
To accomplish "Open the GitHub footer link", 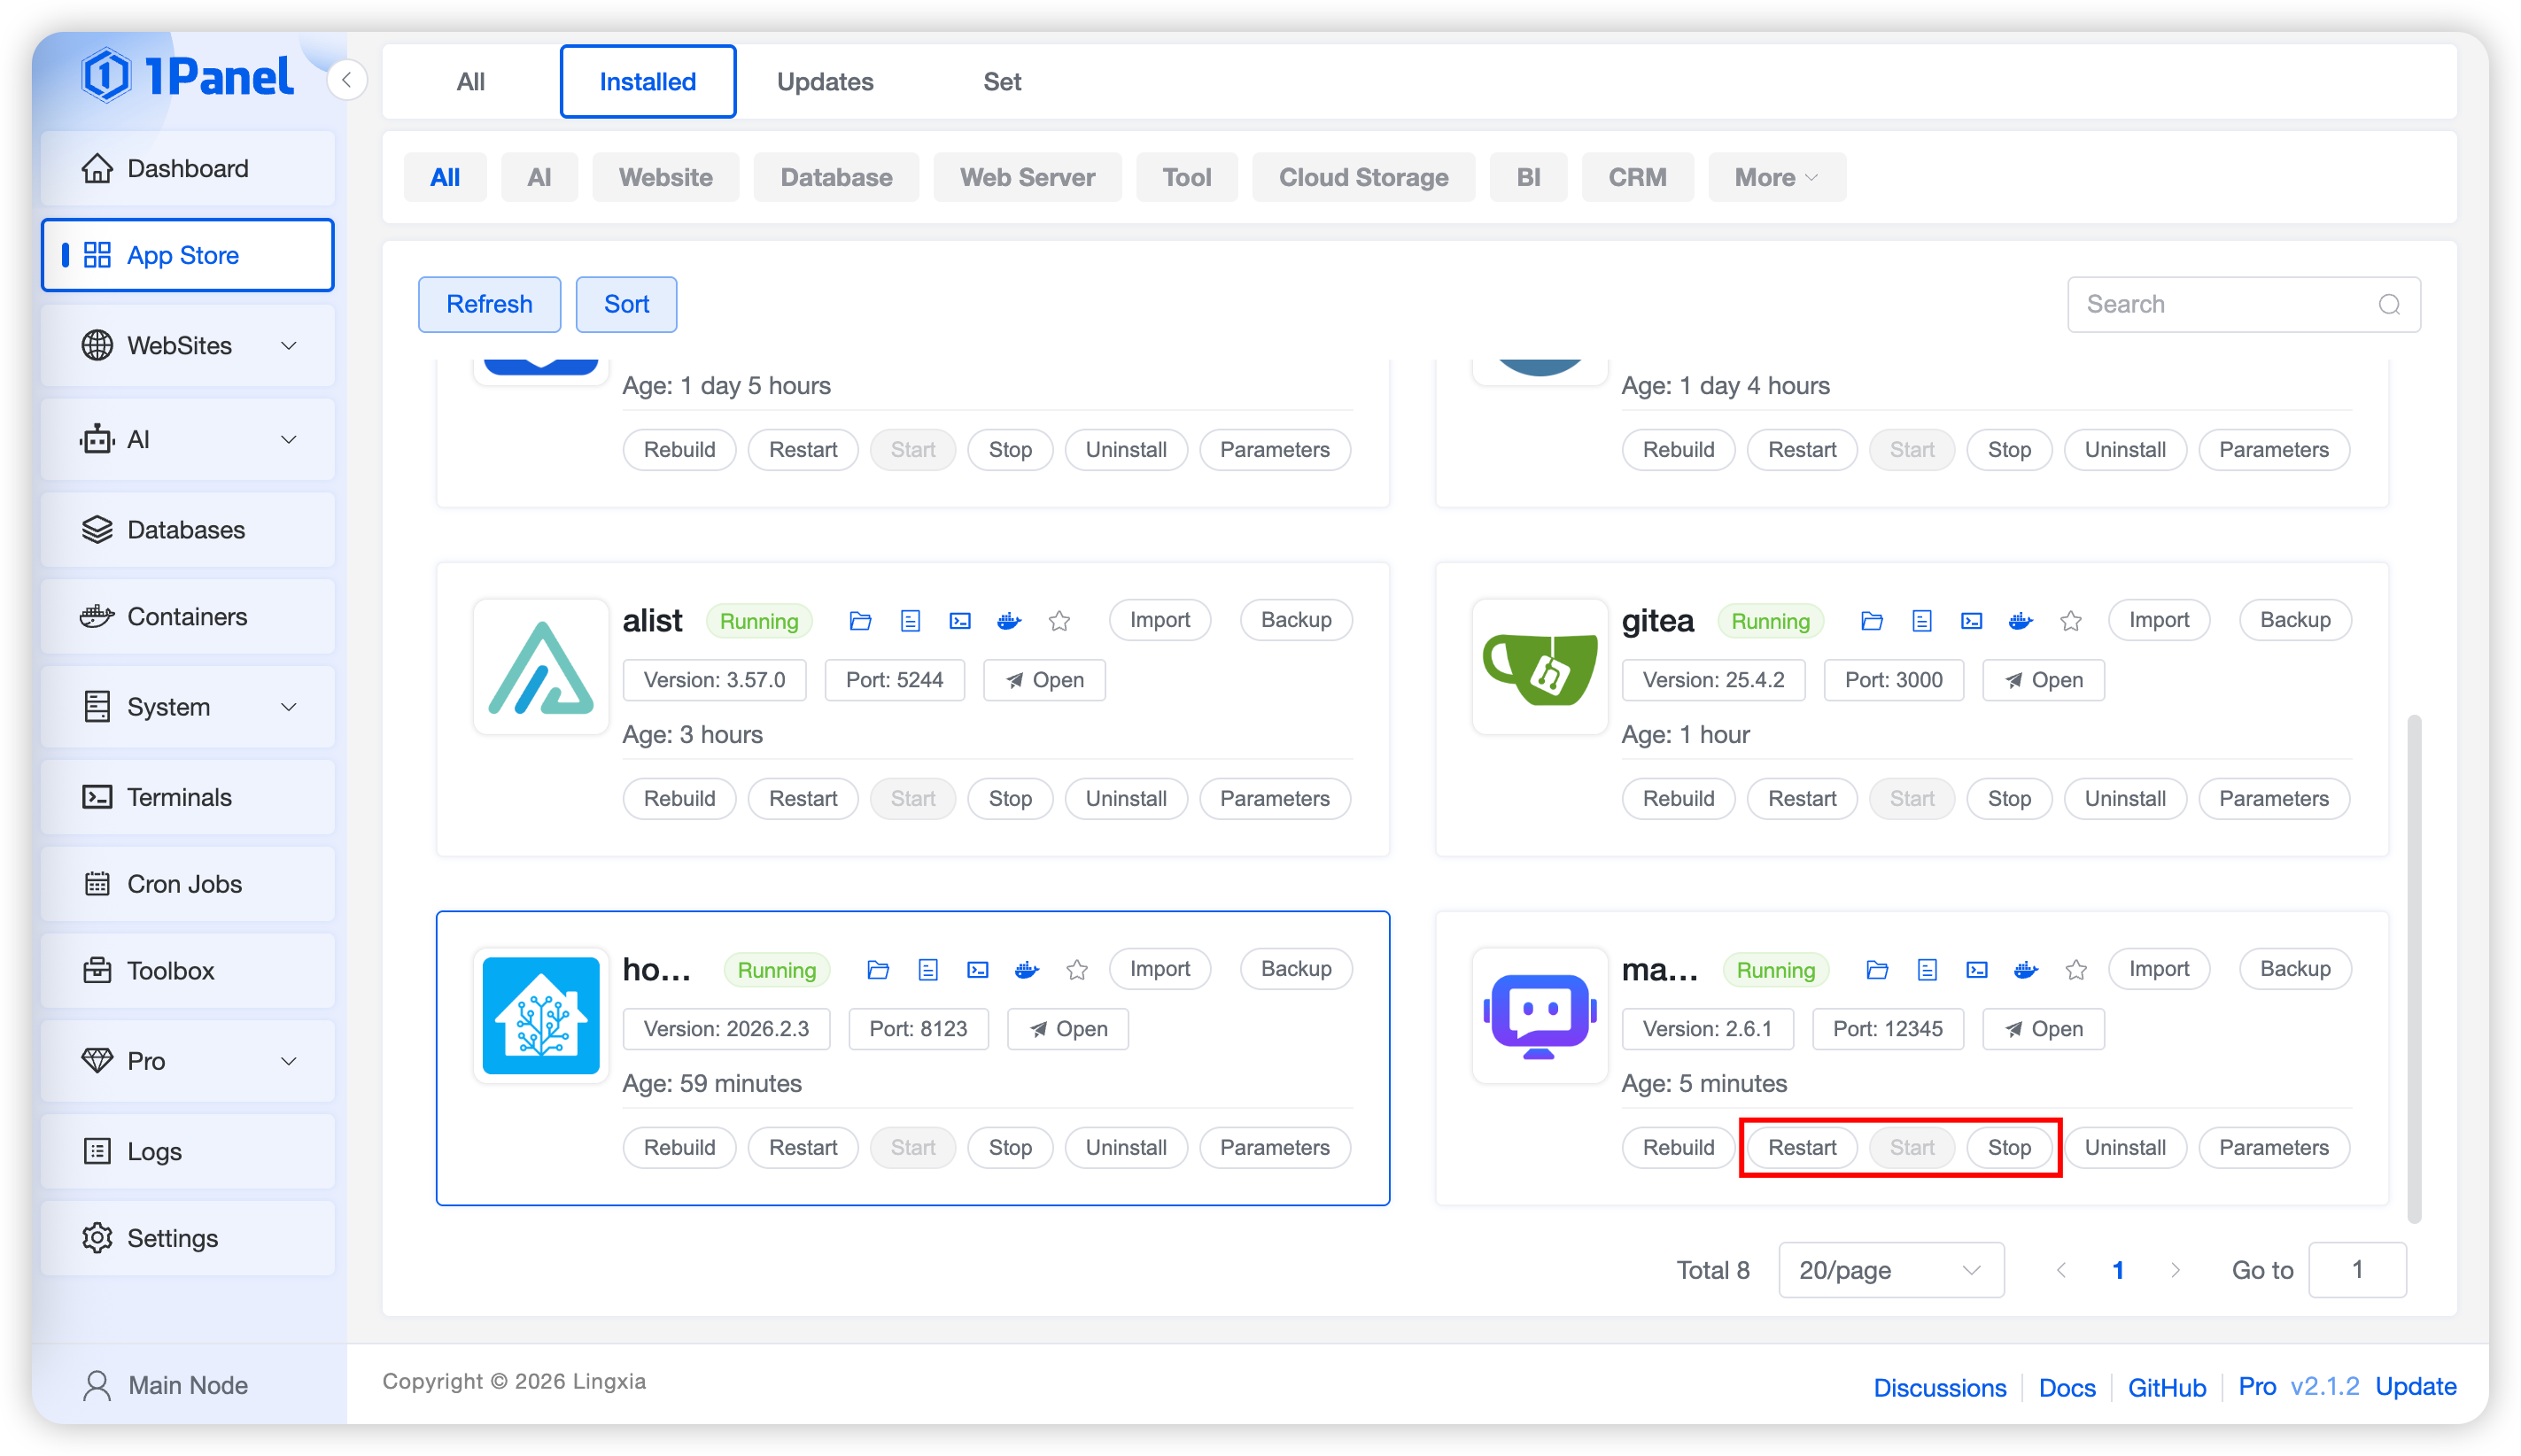I will click(2166, 1387).
